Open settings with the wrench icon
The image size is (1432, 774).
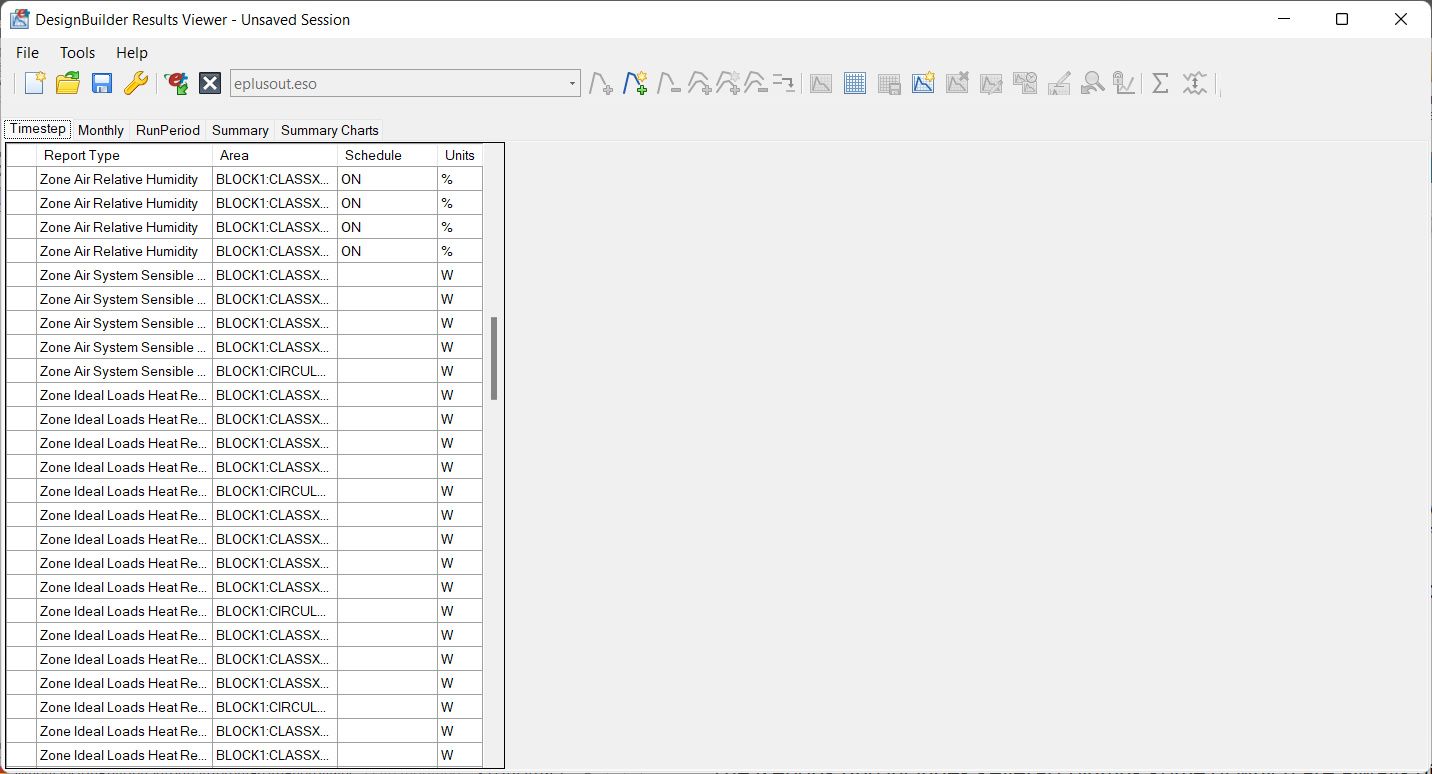(136, 83)
